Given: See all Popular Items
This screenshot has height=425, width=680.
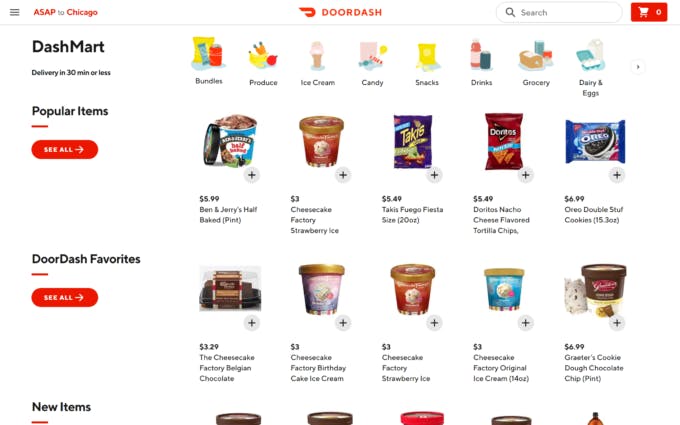Looking at the screenshot, I should tap(65, 150).
